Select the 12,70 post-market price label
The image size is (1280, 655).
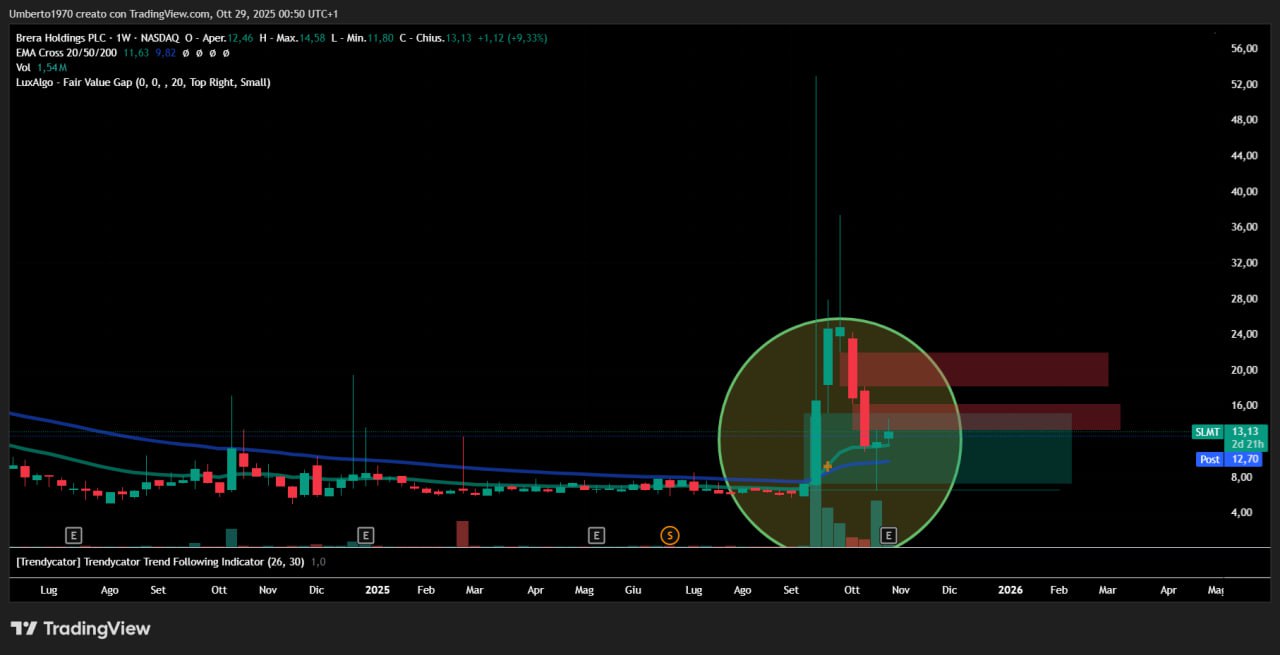click(x=1245, y=459)
